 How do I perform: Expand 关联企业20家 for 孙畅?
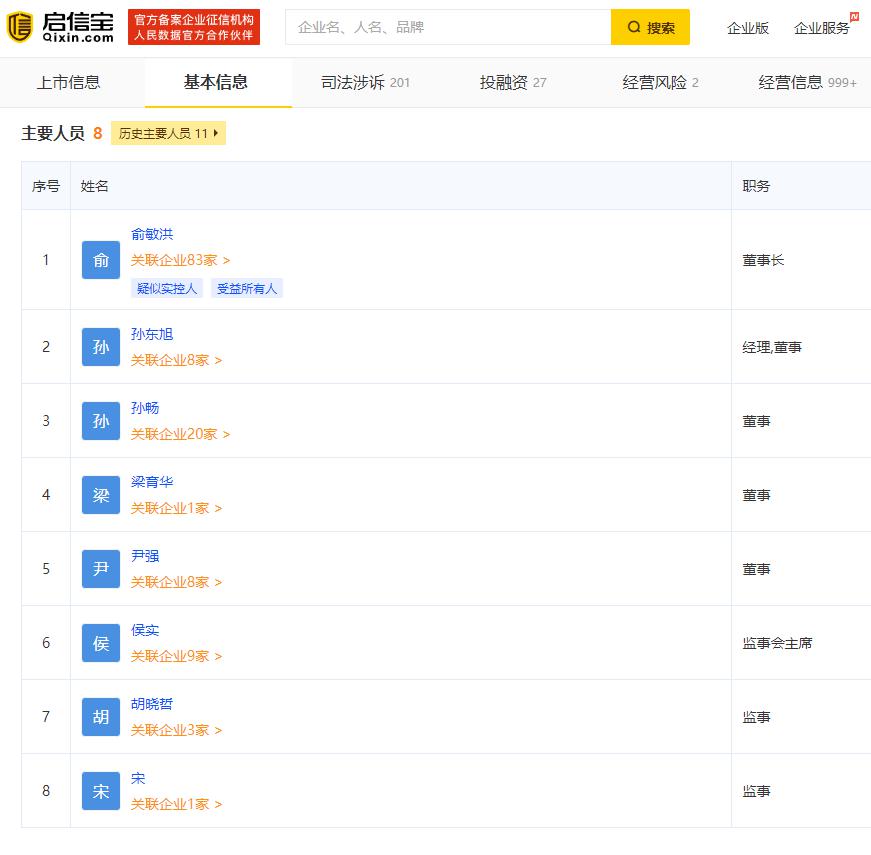click(x=180, y=434)
